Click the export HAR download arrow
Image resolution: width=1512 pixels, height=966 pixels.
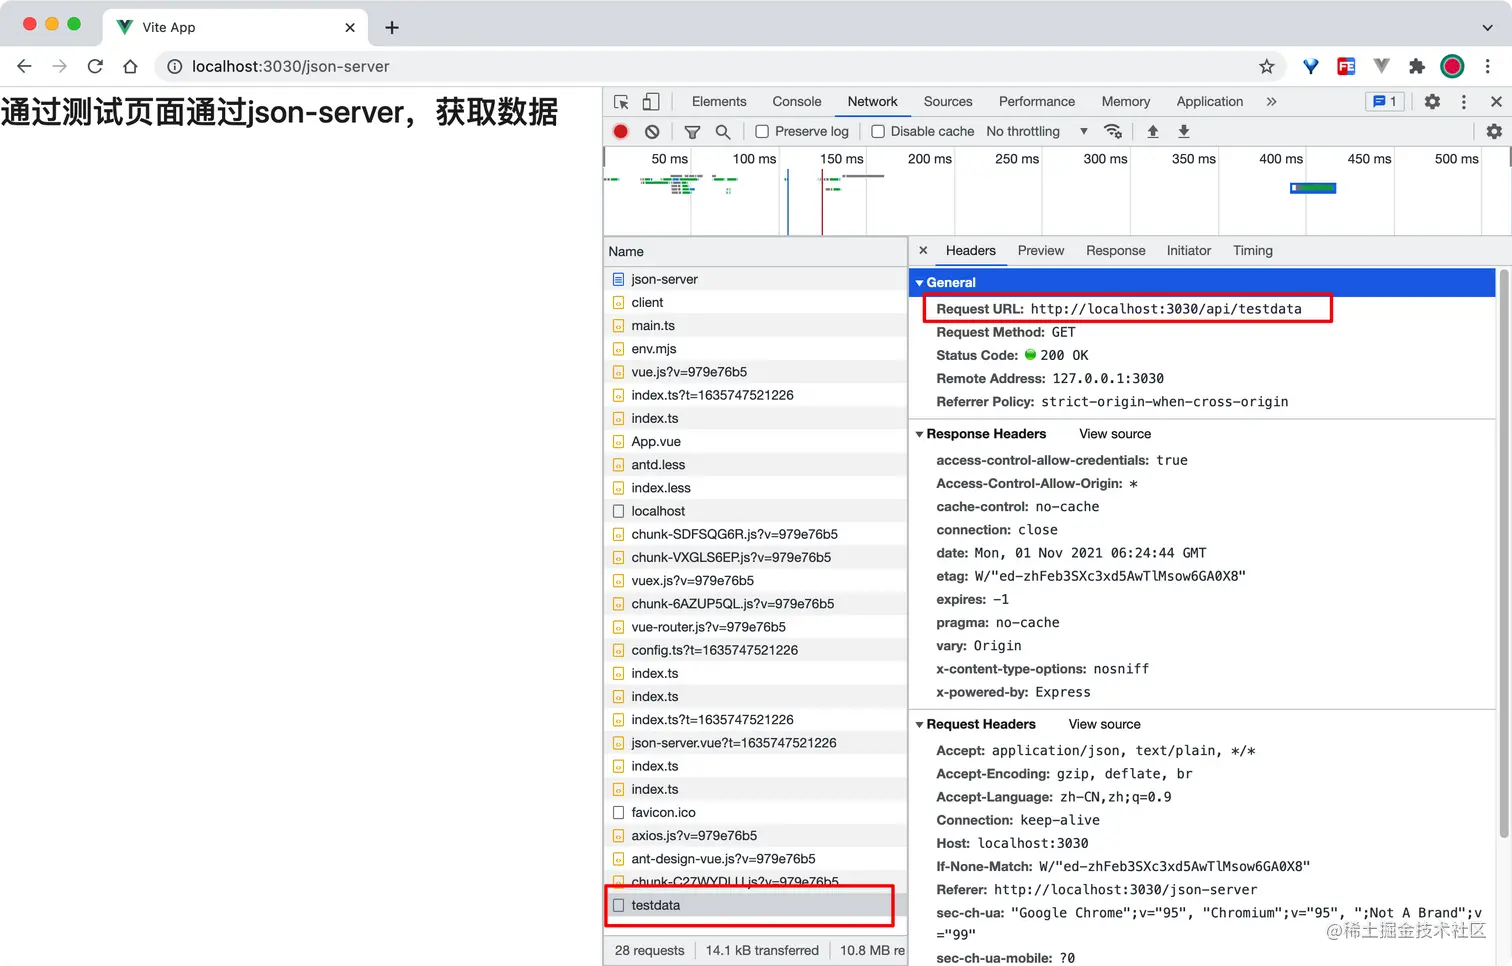(x=1184, y=131)
